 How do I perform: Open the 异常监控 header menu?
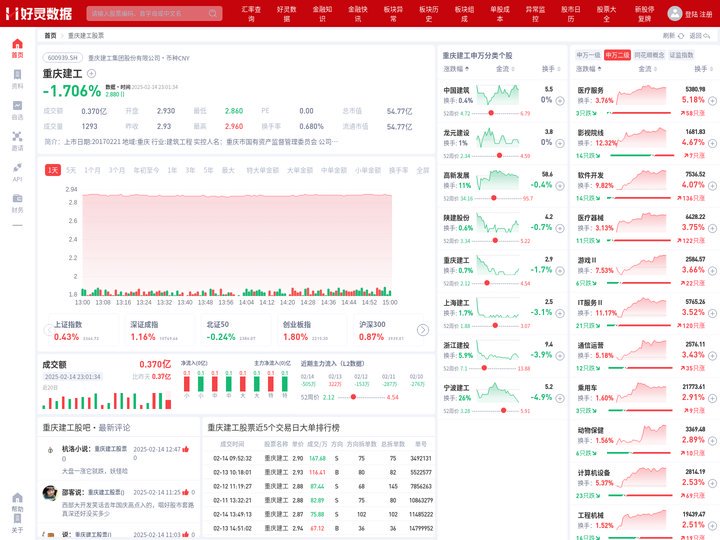(535, 13)
